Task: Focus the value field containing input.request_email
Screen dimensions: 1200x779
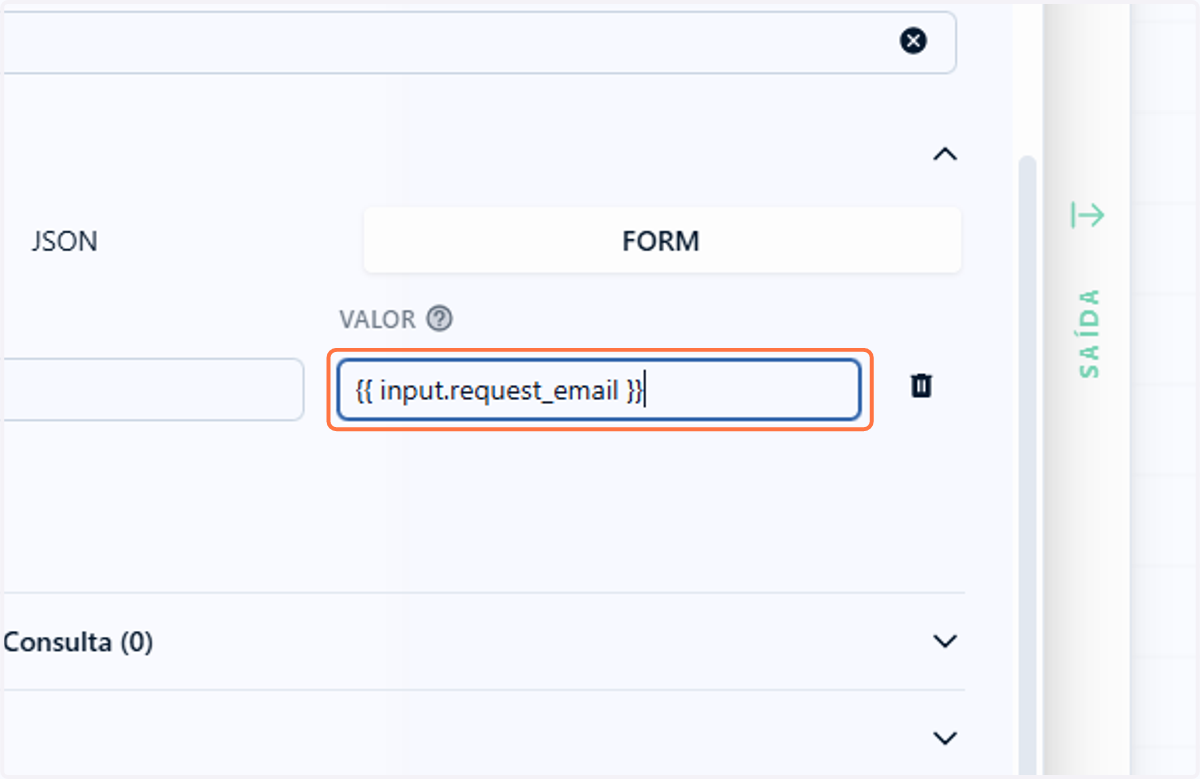Action: click(599, 390)
